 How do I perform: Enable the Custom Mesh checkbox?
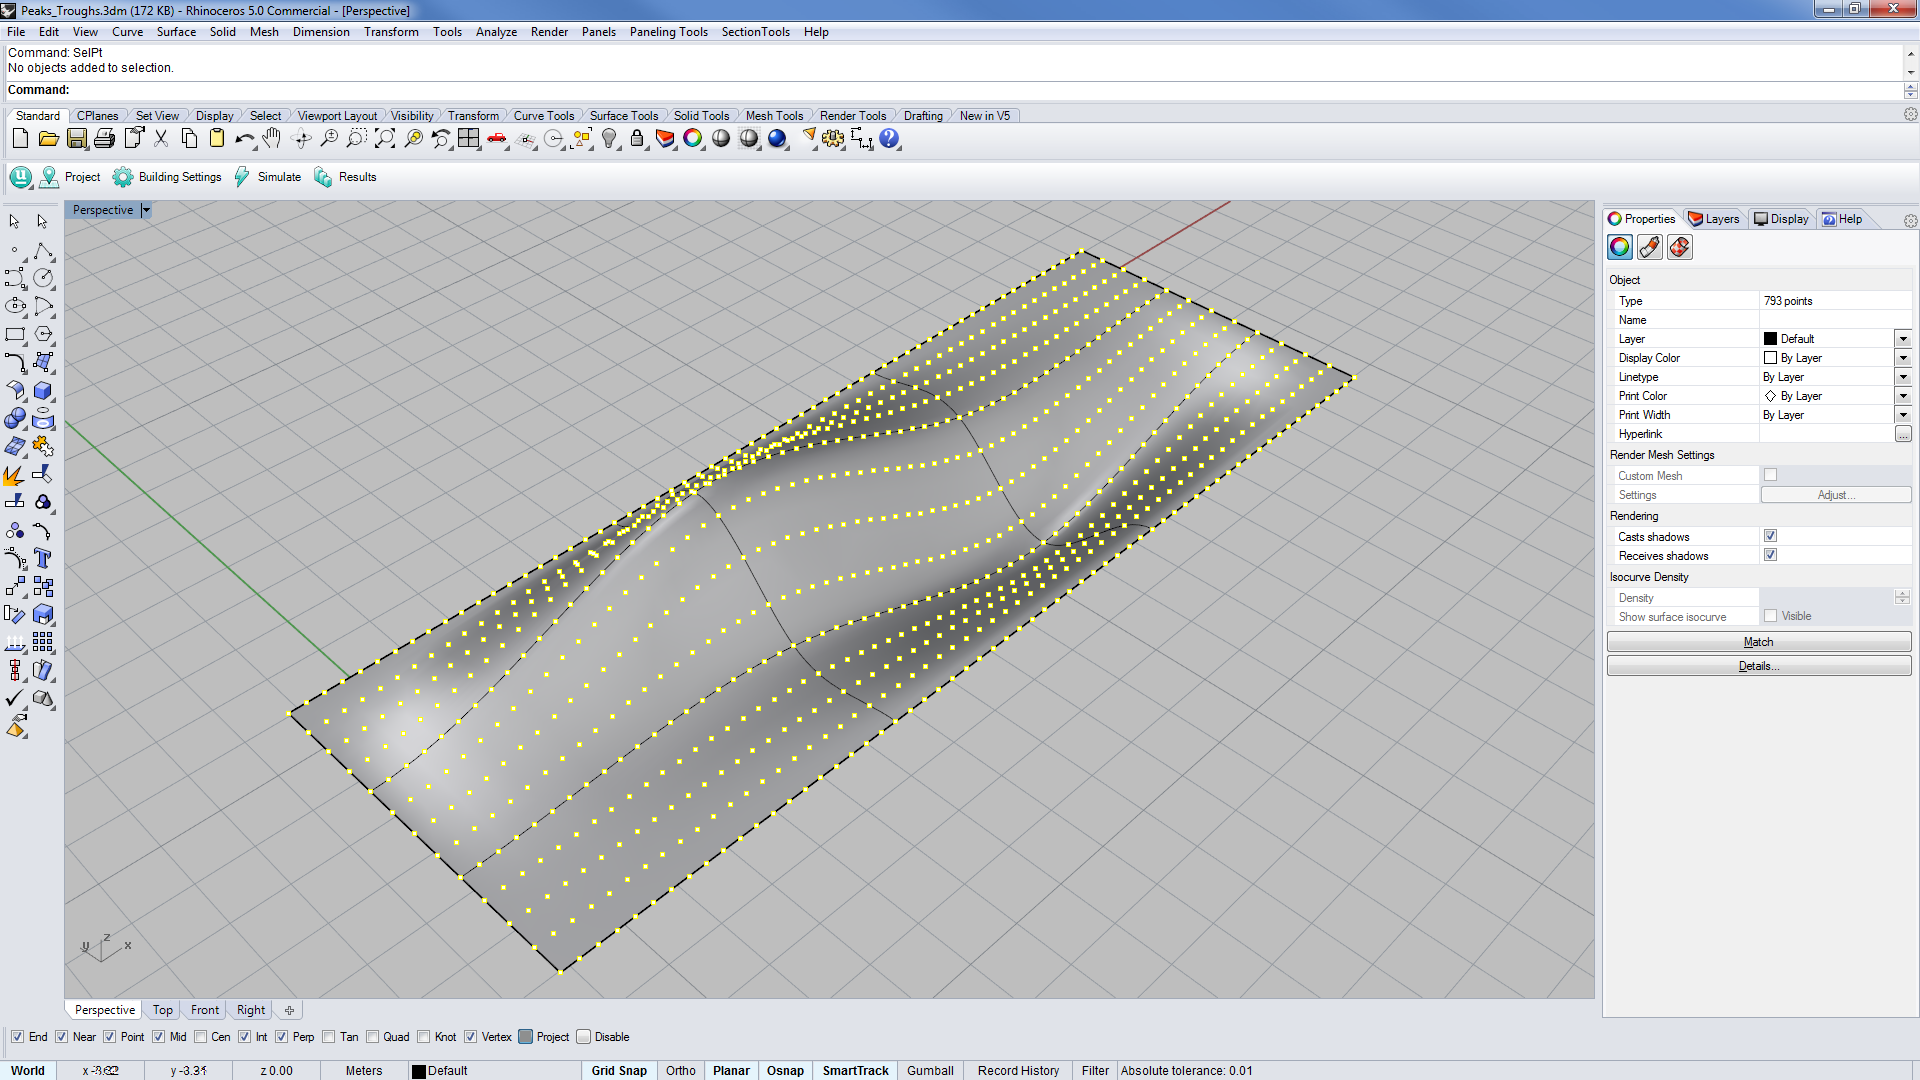coord(1770,475)
